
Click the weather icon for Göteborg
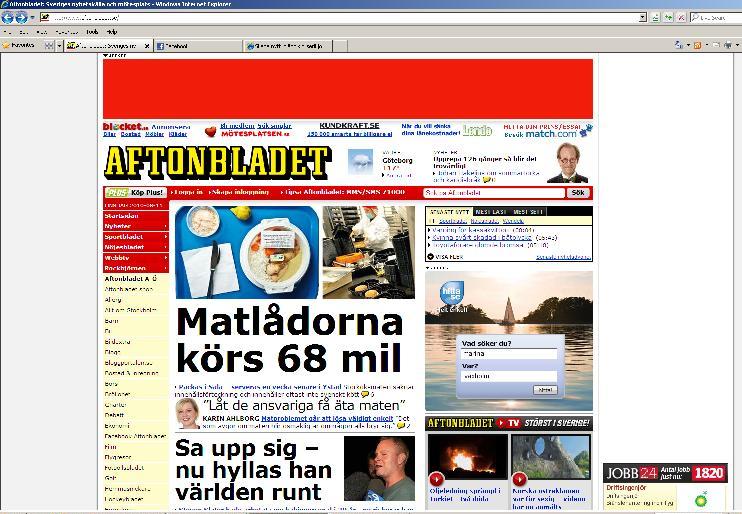[360, 162]
